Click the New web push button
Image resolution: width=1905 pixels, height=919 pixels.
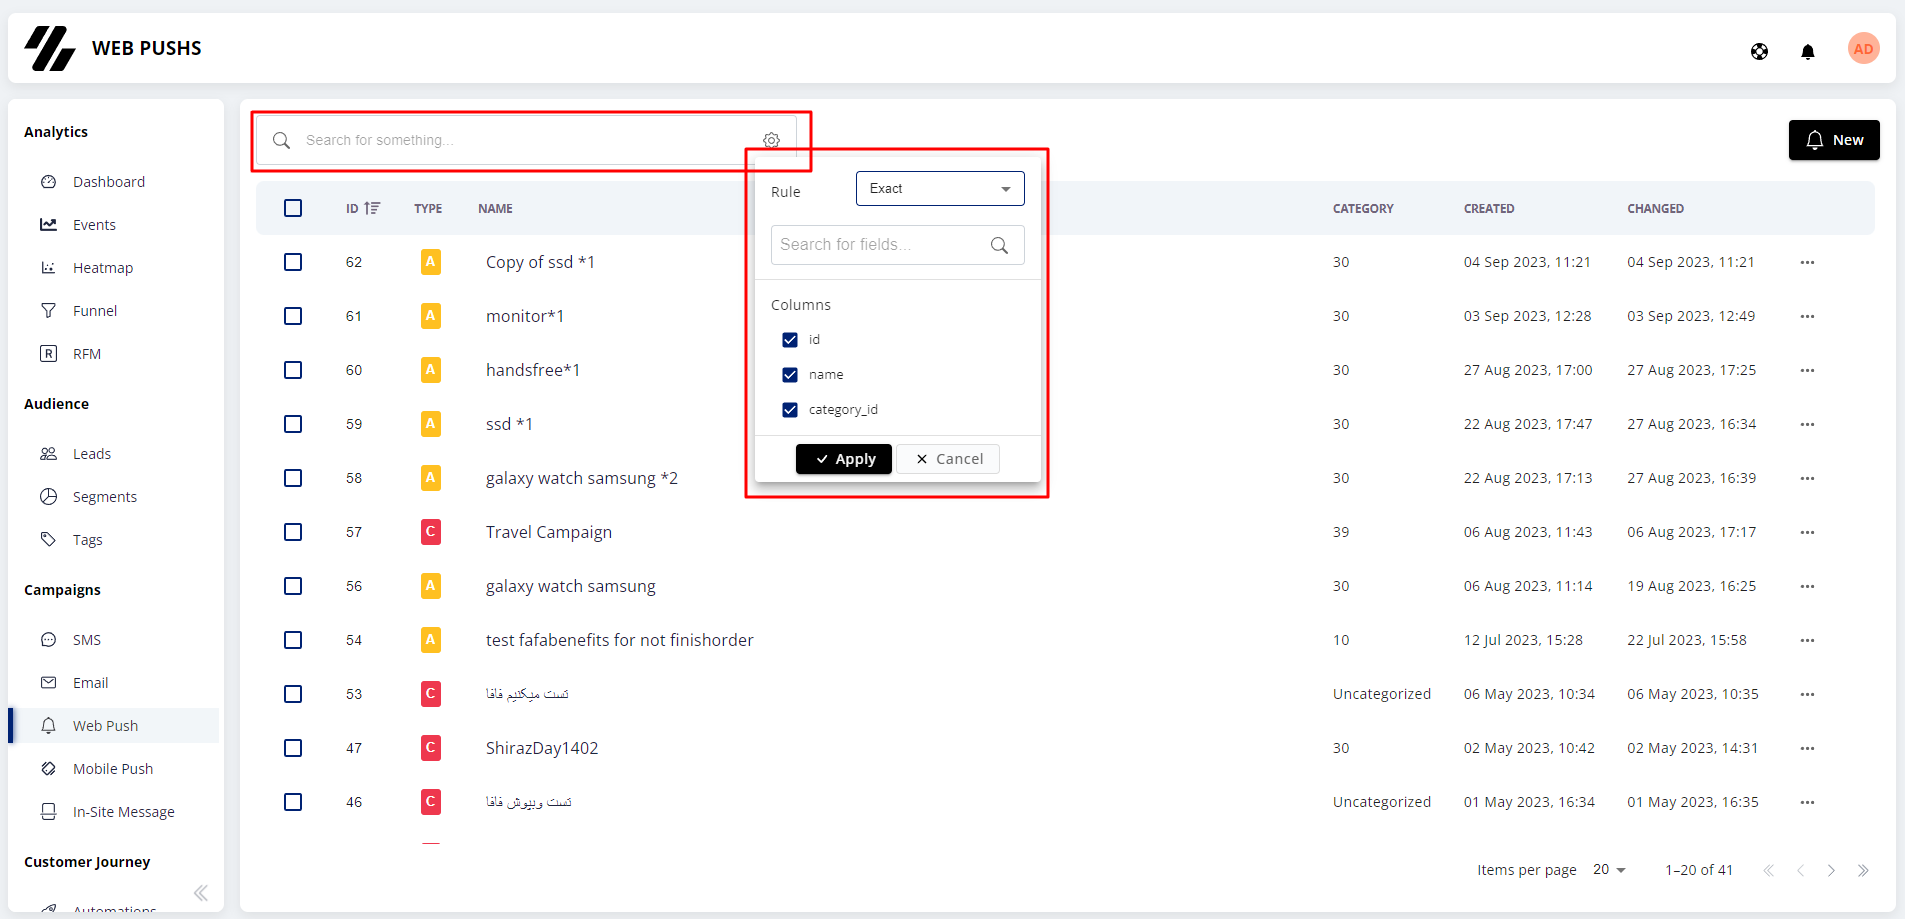[x=1834, y=140]
